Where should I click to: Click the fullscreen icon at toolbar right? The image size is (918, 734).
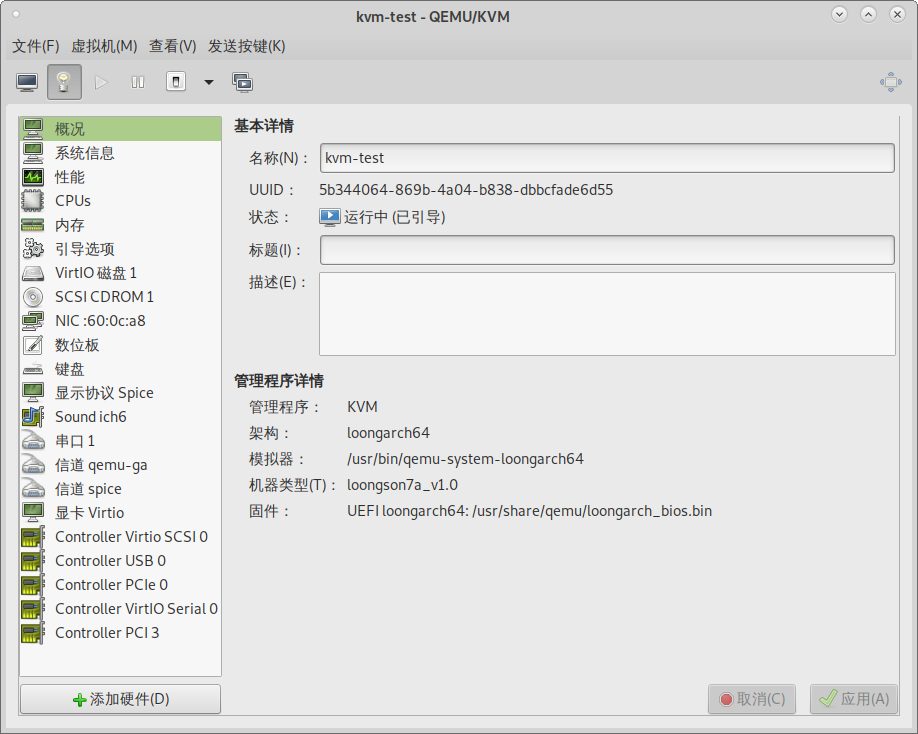tap(890, 82)
